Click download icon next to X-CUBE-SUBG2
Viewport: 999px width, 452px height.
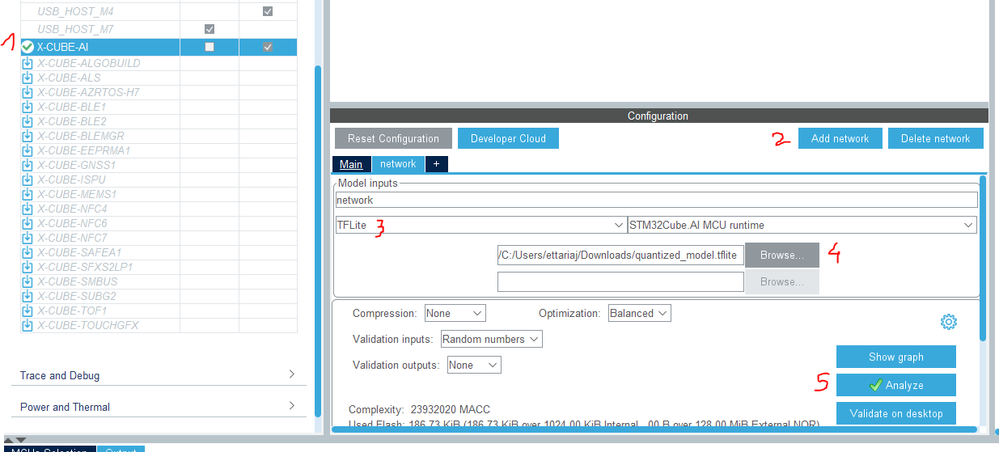[x=27, y=296]
